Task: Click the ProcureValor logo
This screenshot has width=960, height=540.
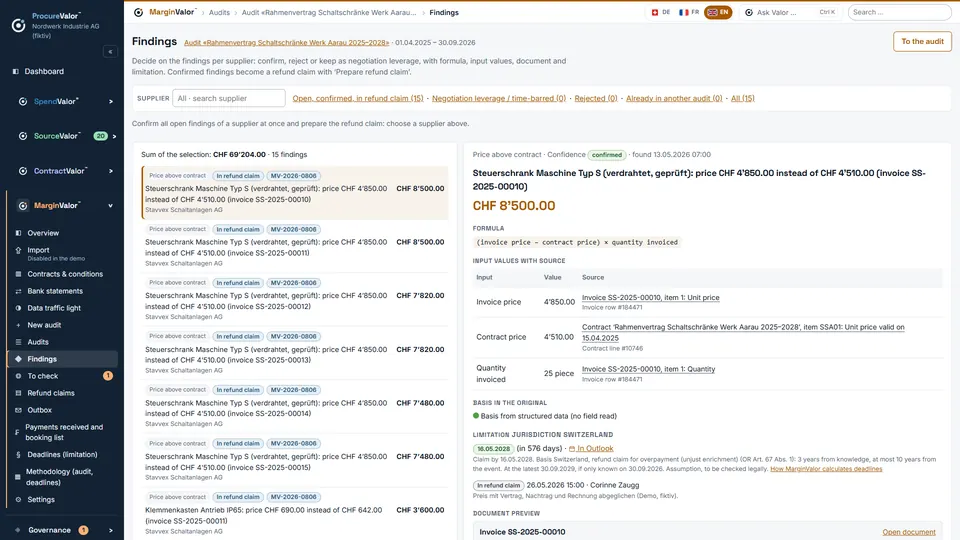Action: (x=18, y=25)
